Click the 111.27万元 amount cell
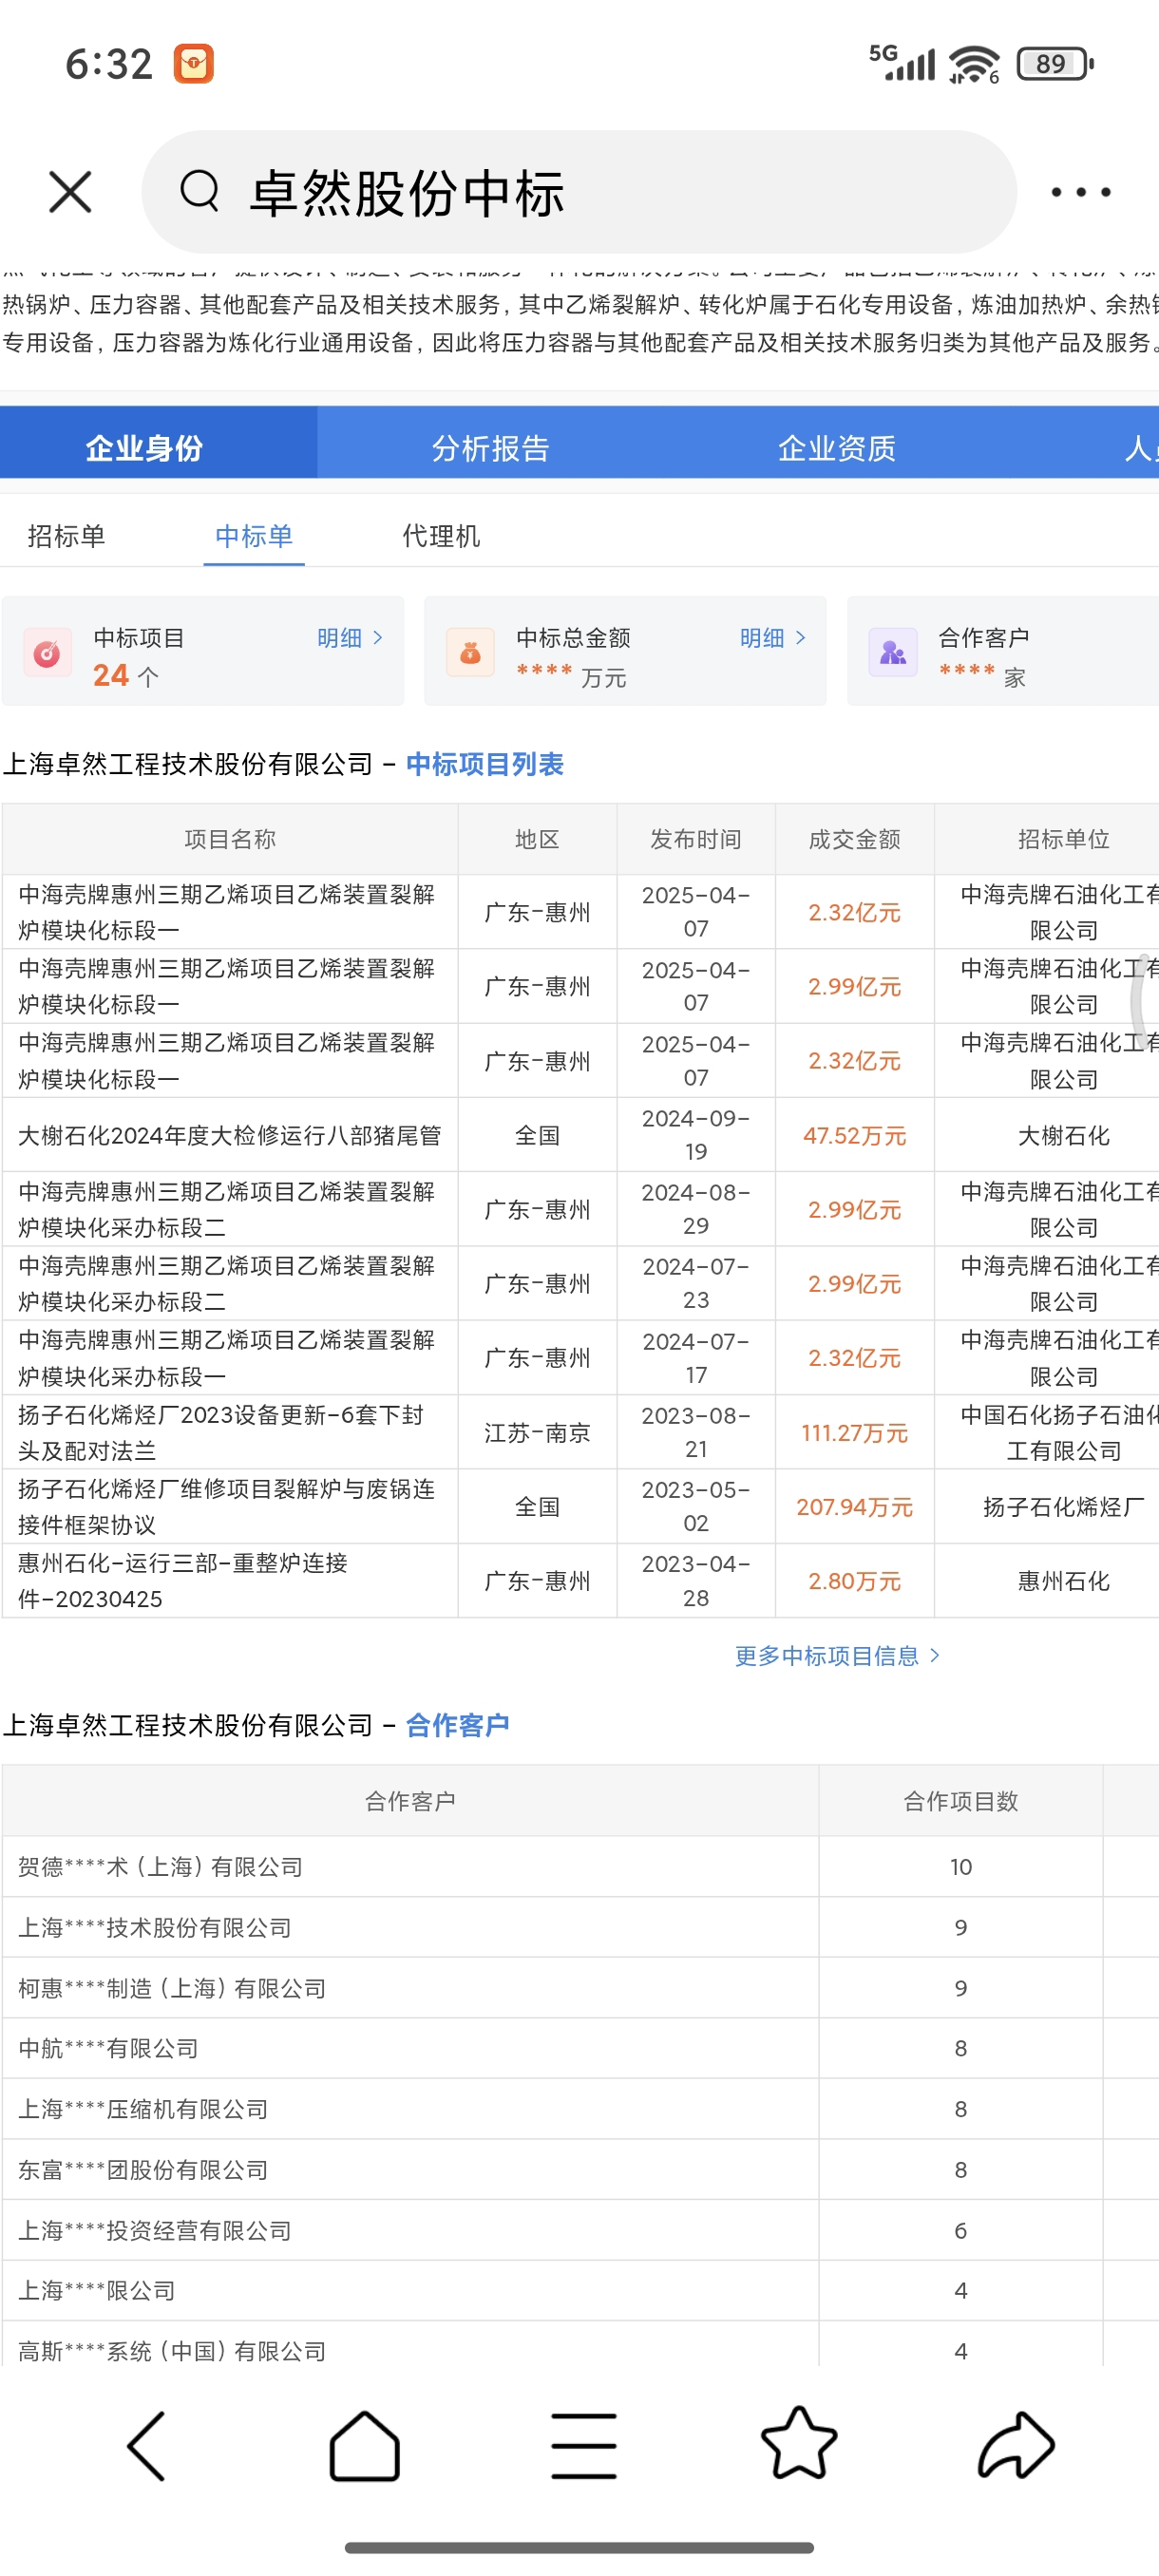The width and height of the screenshot is (1159, 2576). 855,1433
